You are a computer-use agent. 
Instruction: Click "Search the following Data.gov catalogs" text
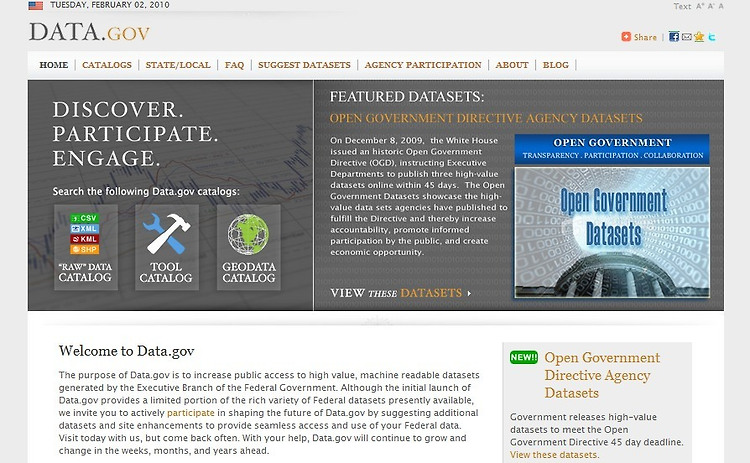tap(146, 192)
